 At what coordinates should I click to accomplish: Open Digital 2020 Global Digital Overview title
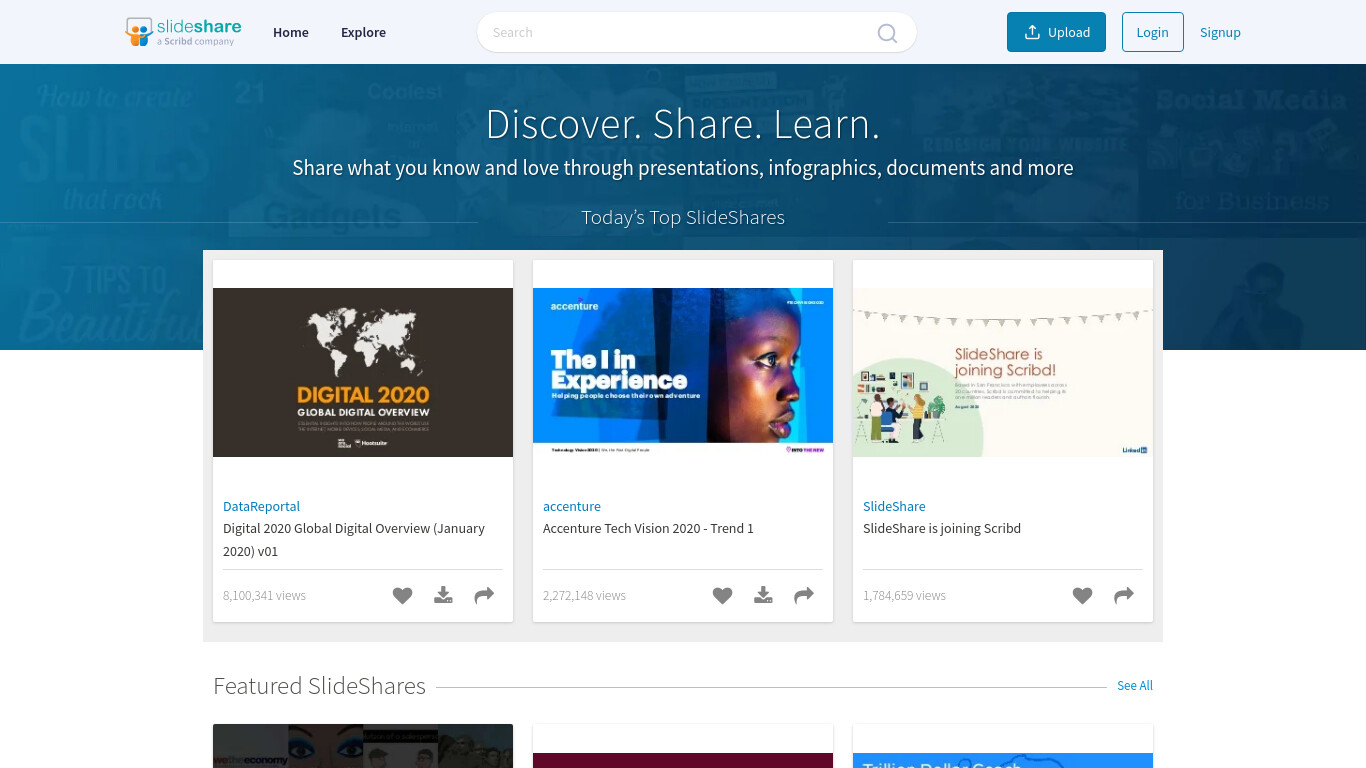point(354,539)
